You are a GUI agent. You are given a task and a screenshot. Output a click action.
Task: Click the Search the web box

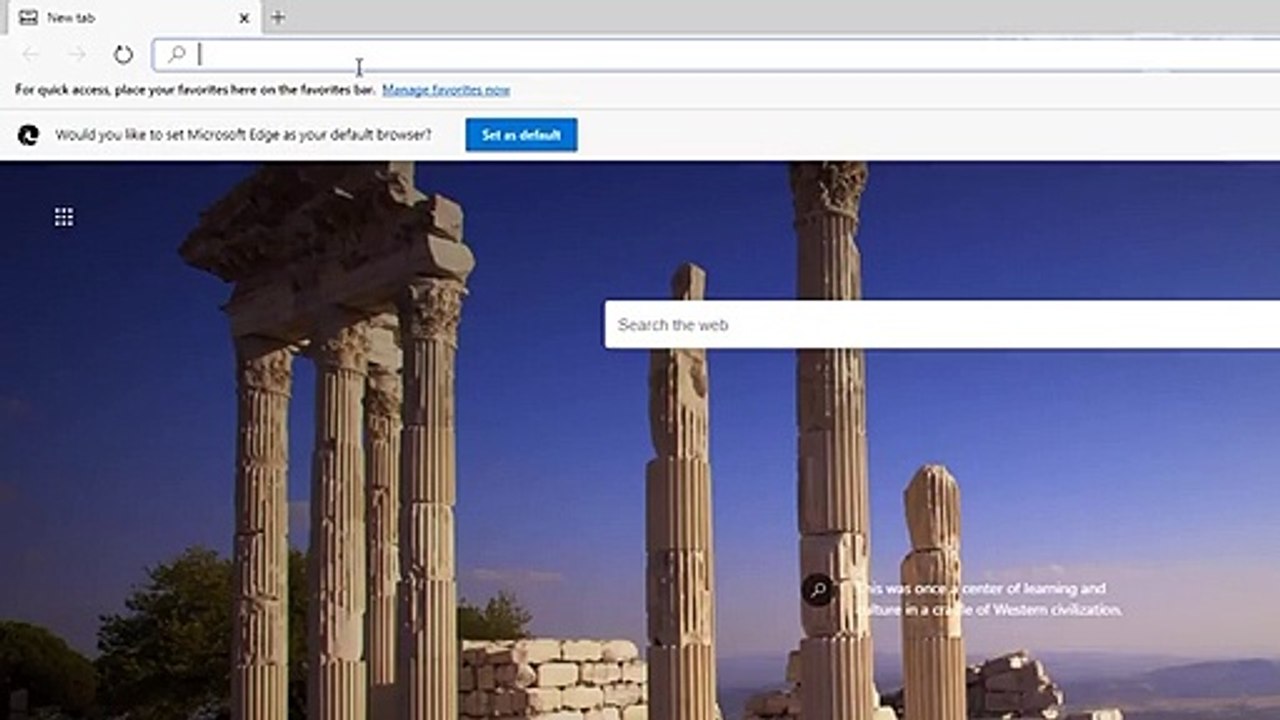[942, 325]
